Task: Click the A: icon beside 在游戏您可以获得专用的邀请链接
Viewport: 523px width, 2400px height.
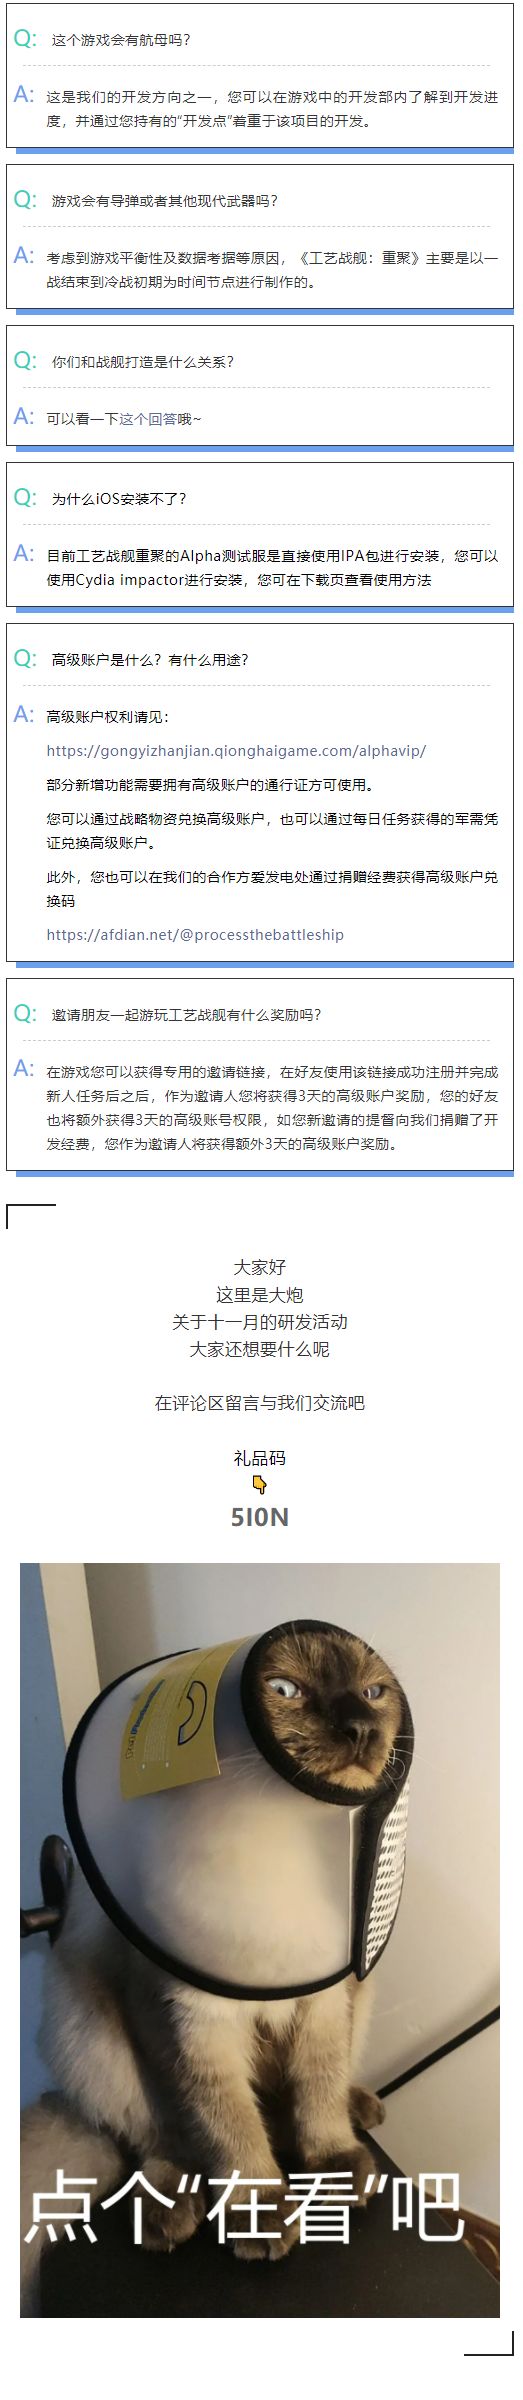Action: pos(24,1069)
